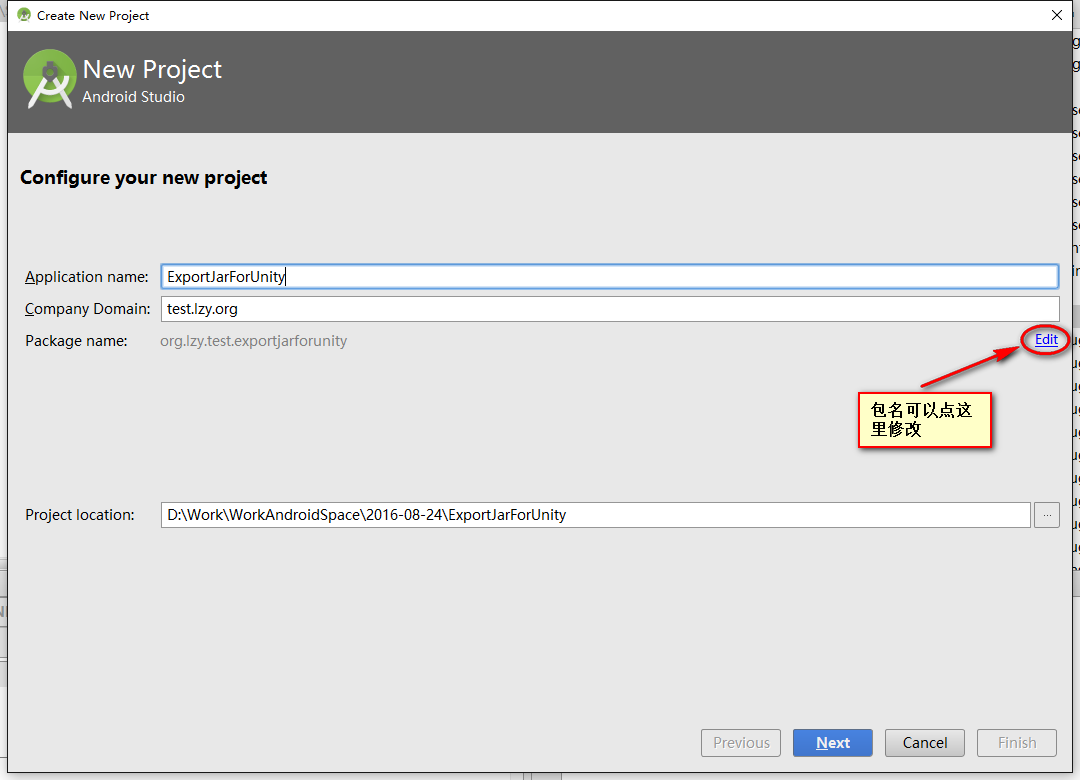1080x780 pixels.
Task: Click the Company Domain input field
Action: pyautogui.click(x=610, y=309)
